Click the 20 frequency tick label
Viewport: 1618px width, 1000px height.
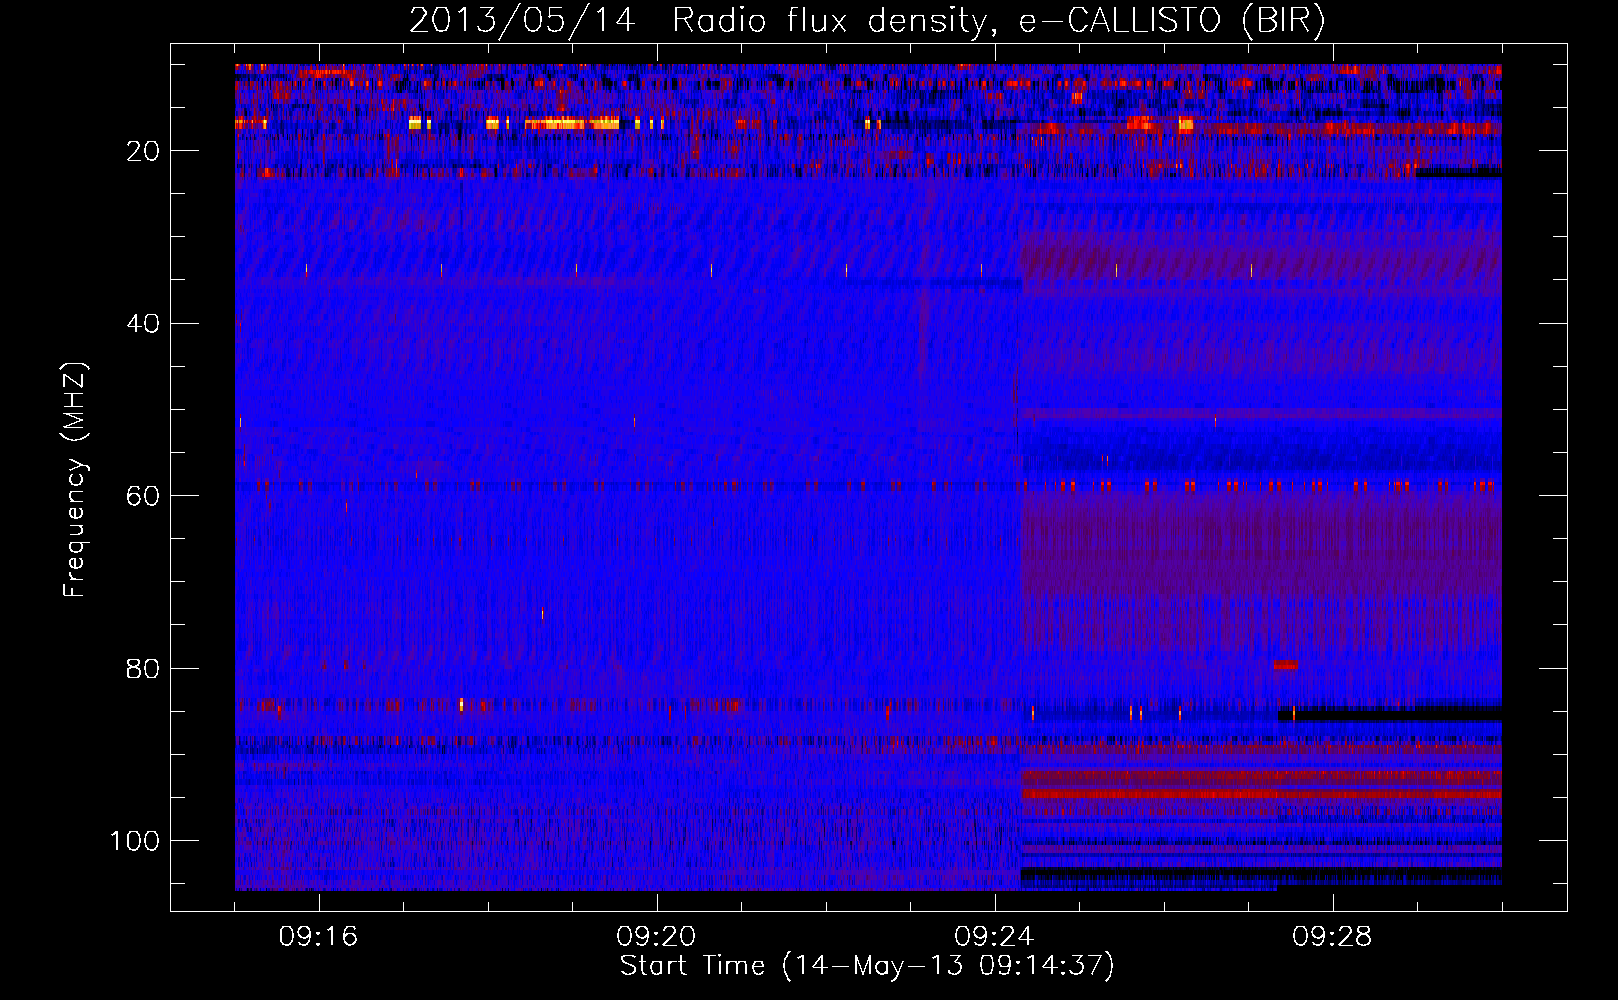pyautogui.click(x=143, y=151)
